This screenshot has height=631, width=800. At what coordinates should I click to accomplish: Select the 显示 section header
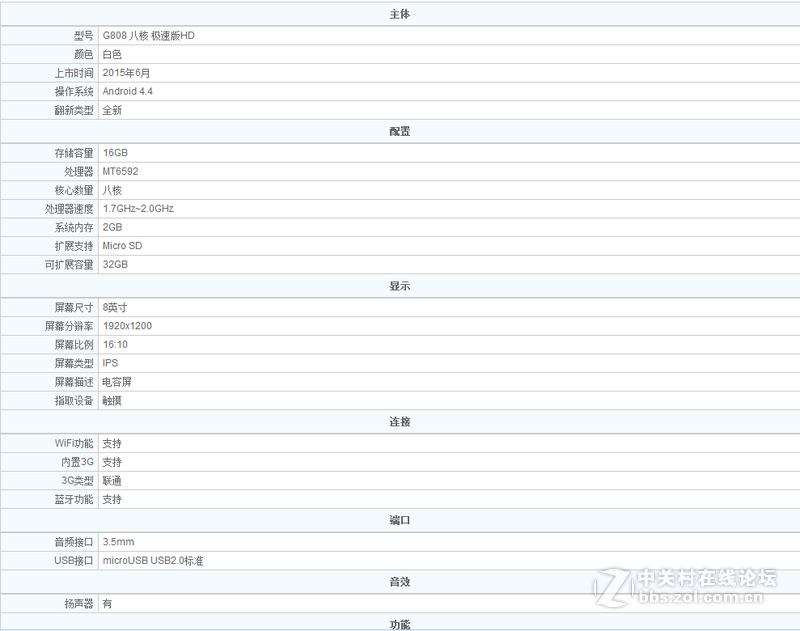click(399, 286)
